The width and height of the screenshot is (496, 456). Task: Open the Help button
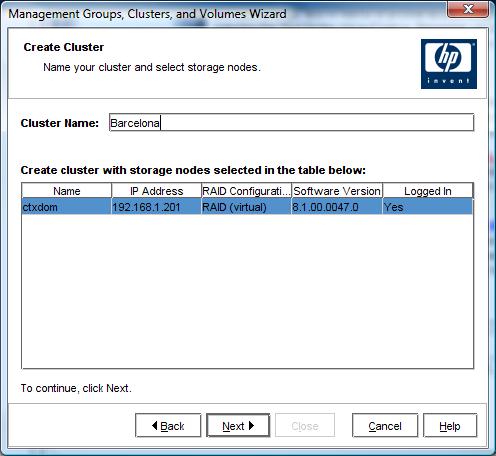pyautogui.click(x=450, y=425)
